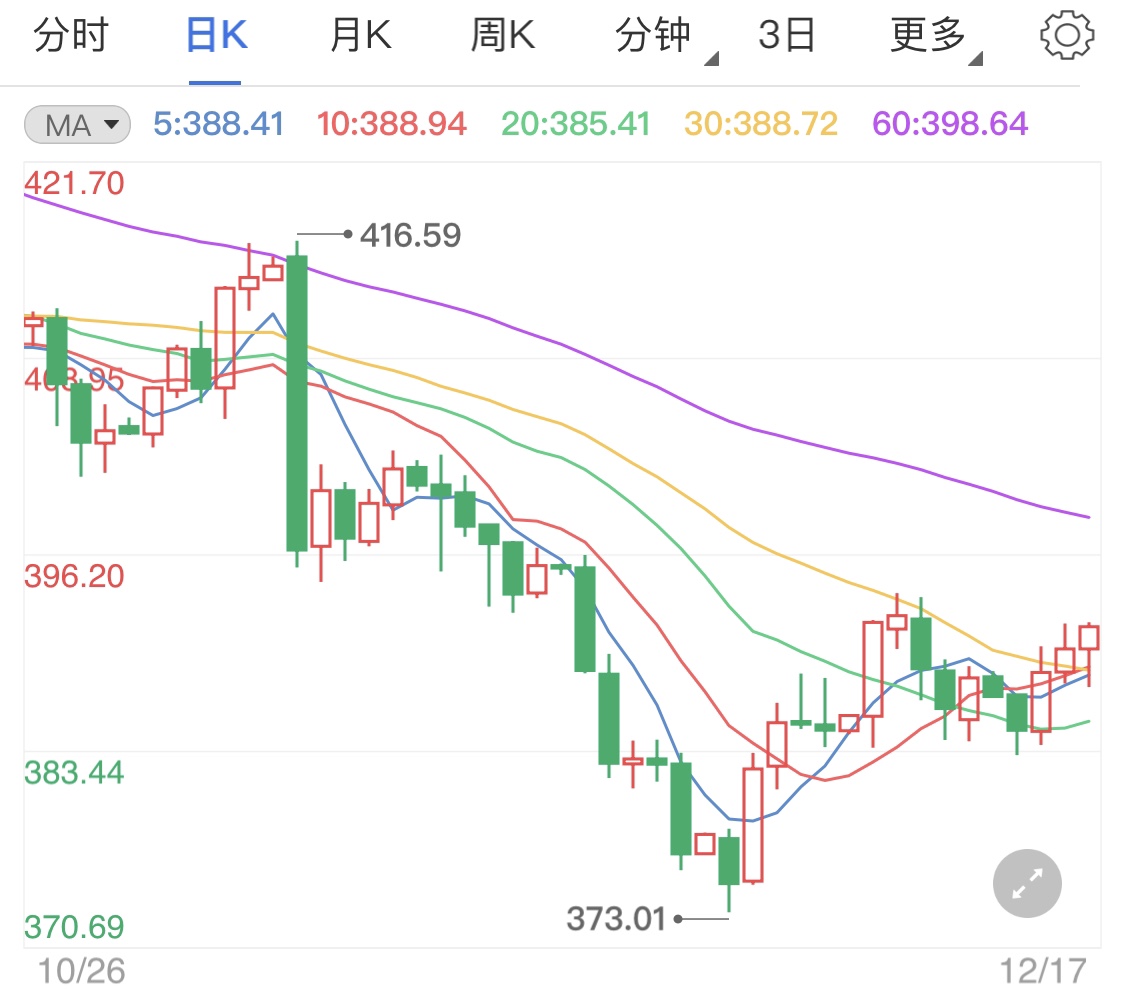This screenshot has width=1125, height=991.
Task: Open chart settings gear icon
Action: pos(1067,34)
